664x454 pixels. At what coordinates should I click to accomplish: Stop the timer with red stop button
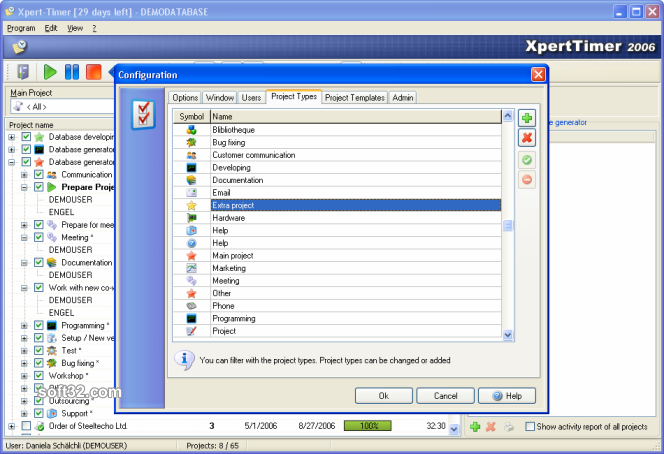point(93,72)
